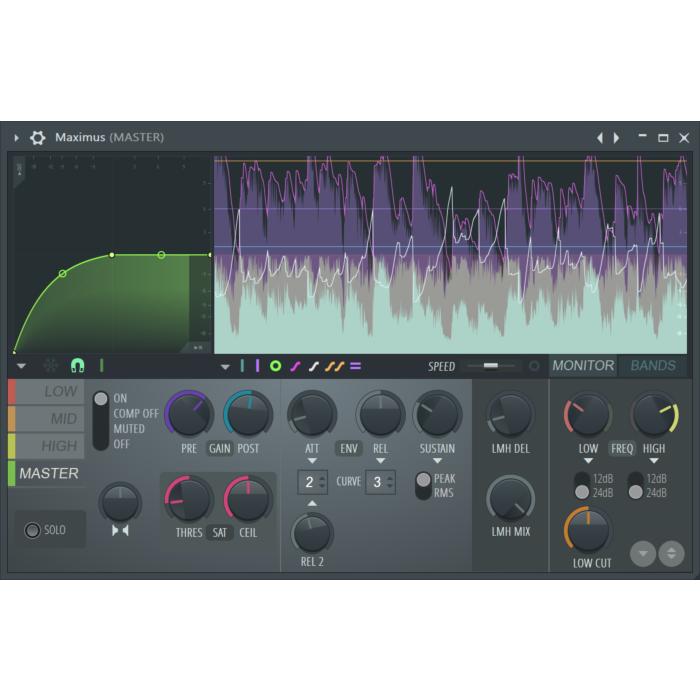Click the up arrow above REL 2
This screenshot has height=700, width=700.
click(312, 503)
